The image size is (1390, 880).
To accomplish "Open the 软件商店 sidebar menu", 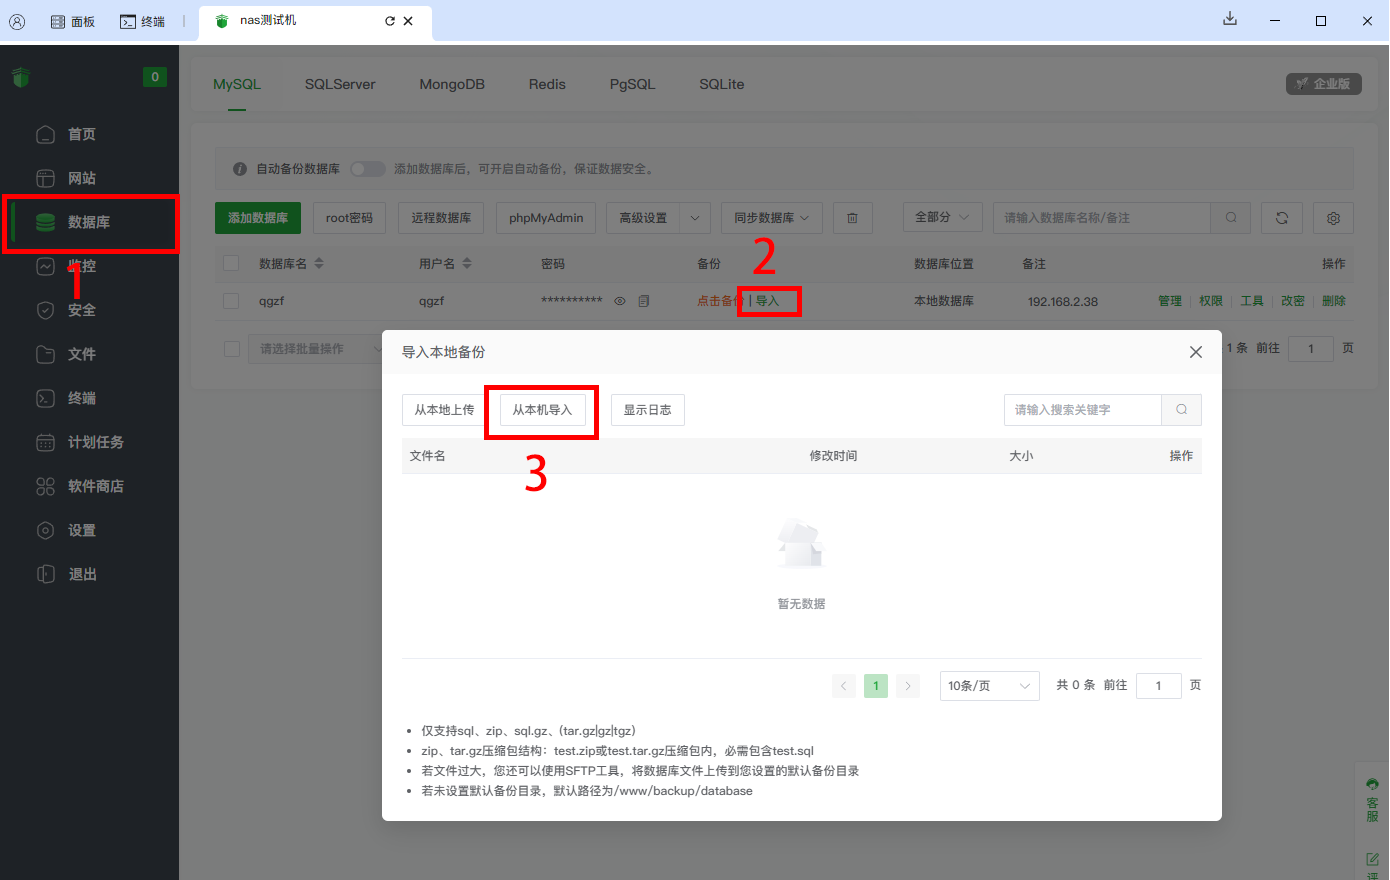I will click(95, 486).
